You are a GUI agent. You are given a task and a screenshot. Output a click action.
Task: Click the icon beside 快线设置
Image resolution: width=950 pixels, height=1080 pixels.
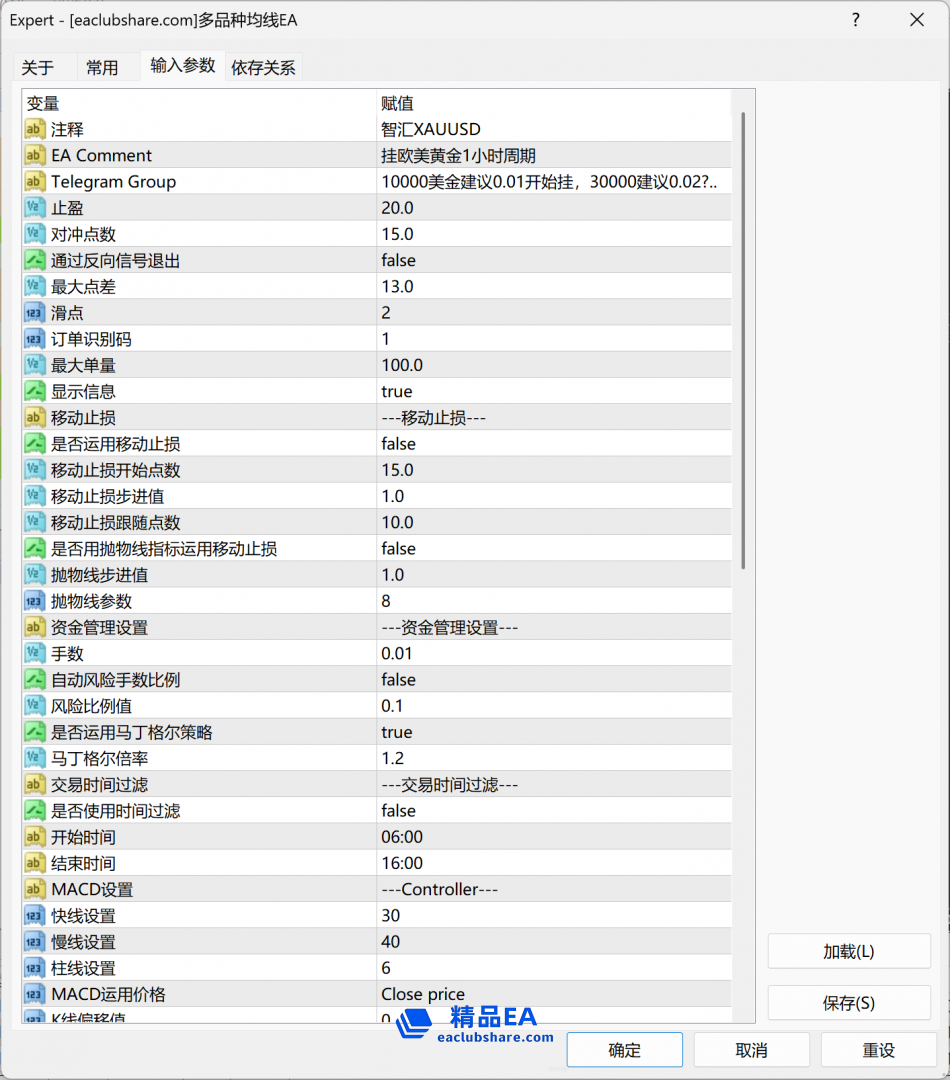point(35,915)
